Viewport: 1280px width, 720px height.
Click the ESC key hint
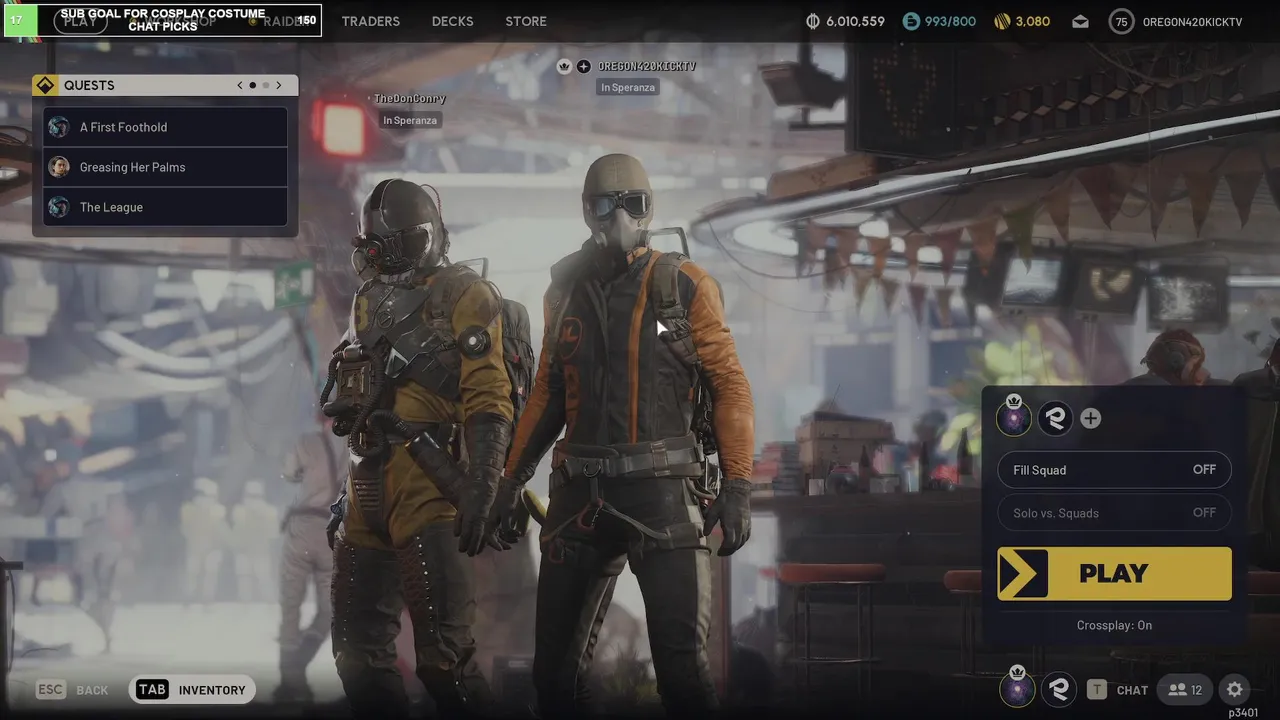(51, 690)
